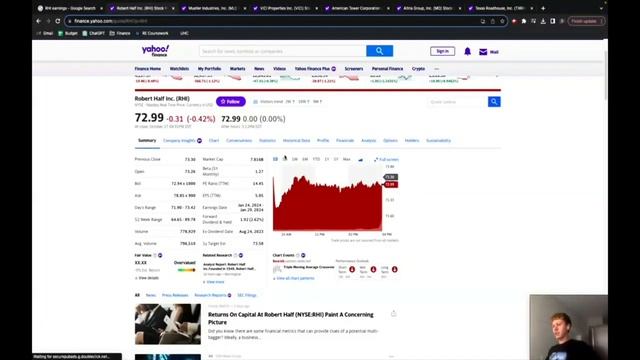Open the Returns On Capital article headline
This screenshot has width=640, height=360.
291,318
